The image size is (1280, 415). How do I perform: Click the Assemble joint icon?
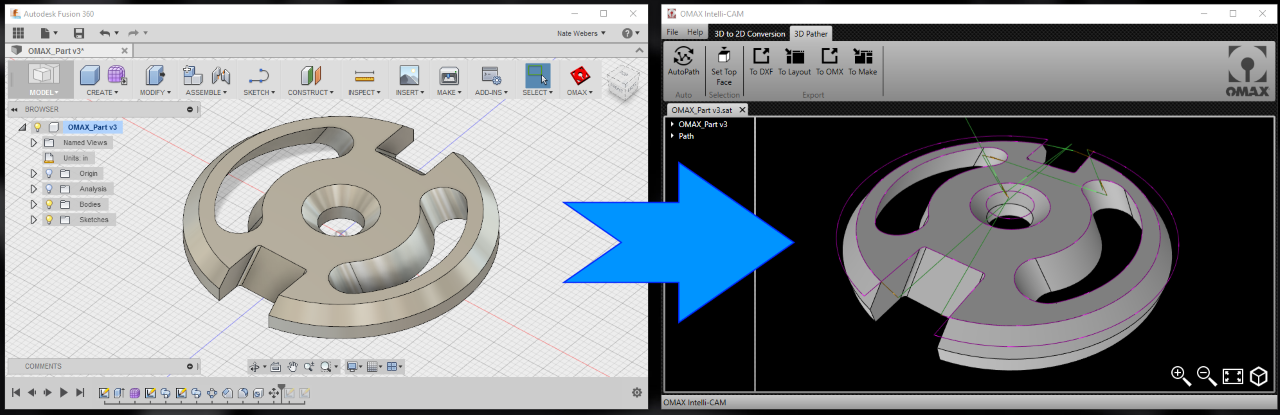coord(221,75)
